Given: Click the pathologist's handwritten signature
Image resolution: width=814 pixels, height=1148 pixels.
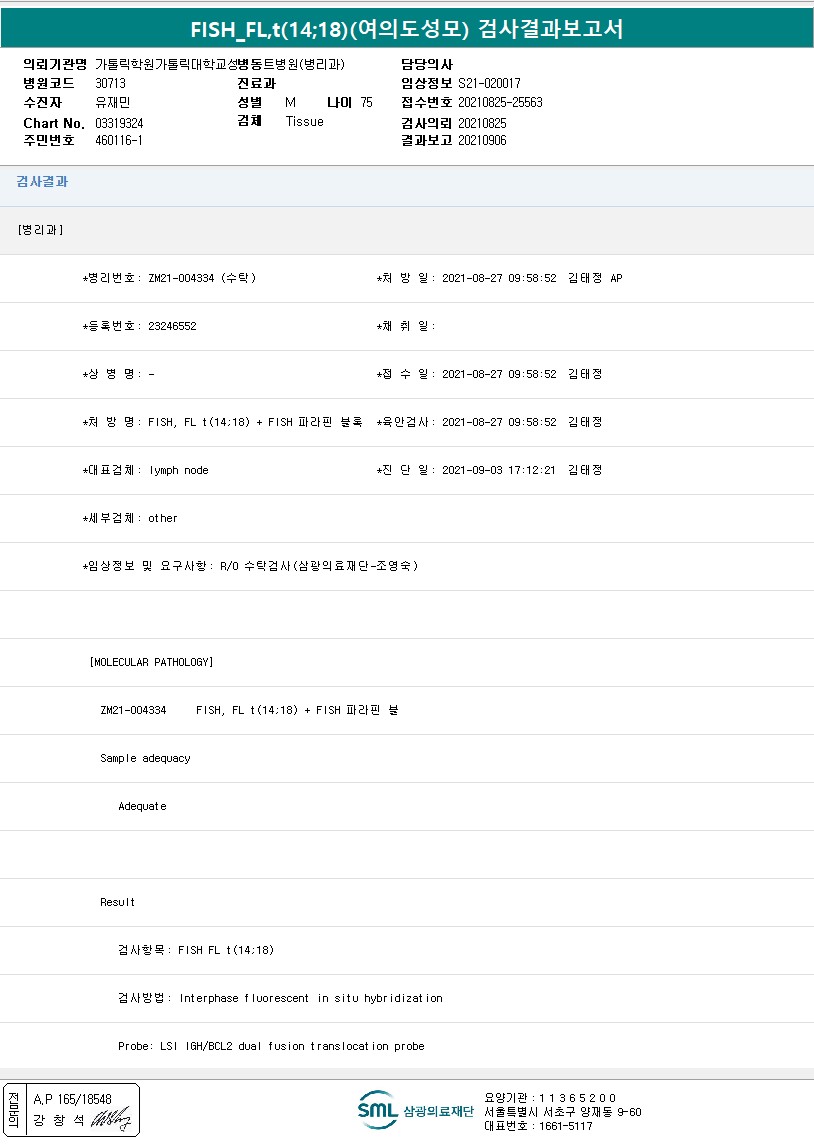Looking at the screenshot, I should (112, 1121).
